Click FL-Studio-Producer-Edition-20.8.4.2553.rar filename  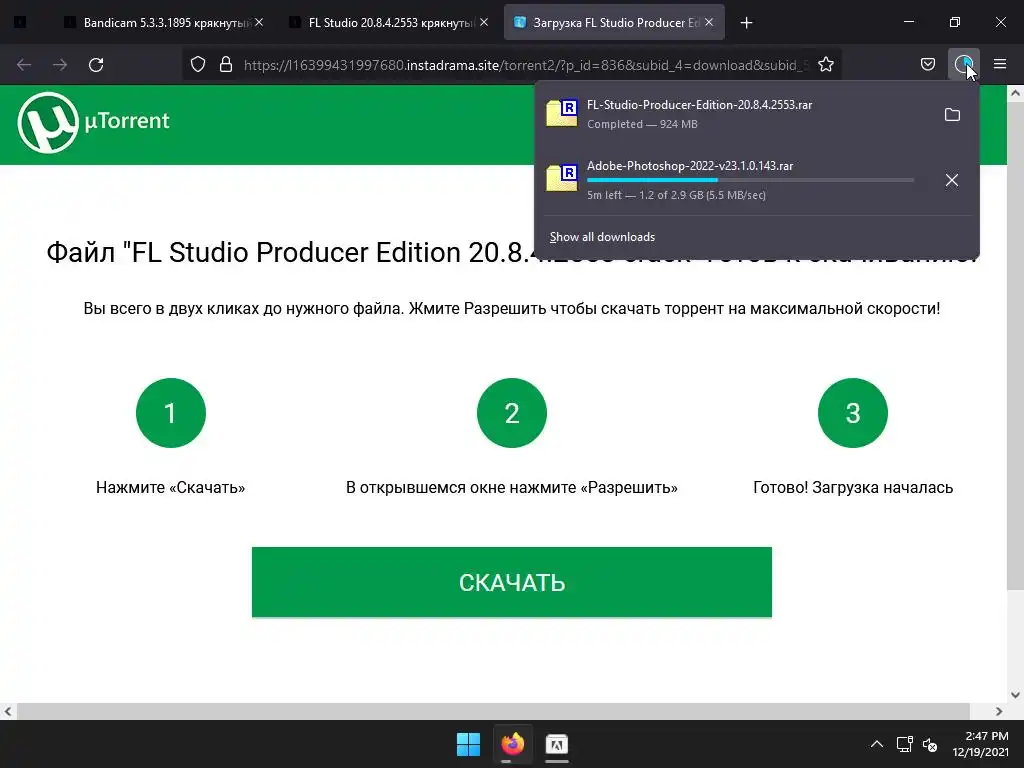[x=699, y=105]
